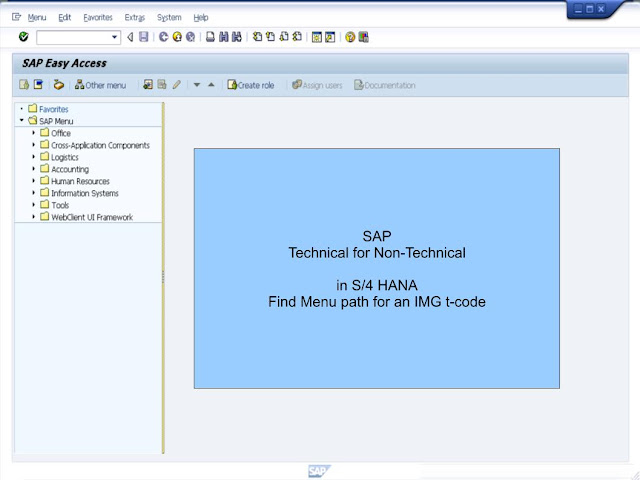The image size is (640, 480).
Task: Click the Change Favorites pencil icon
Action: [x=176, y=84]
